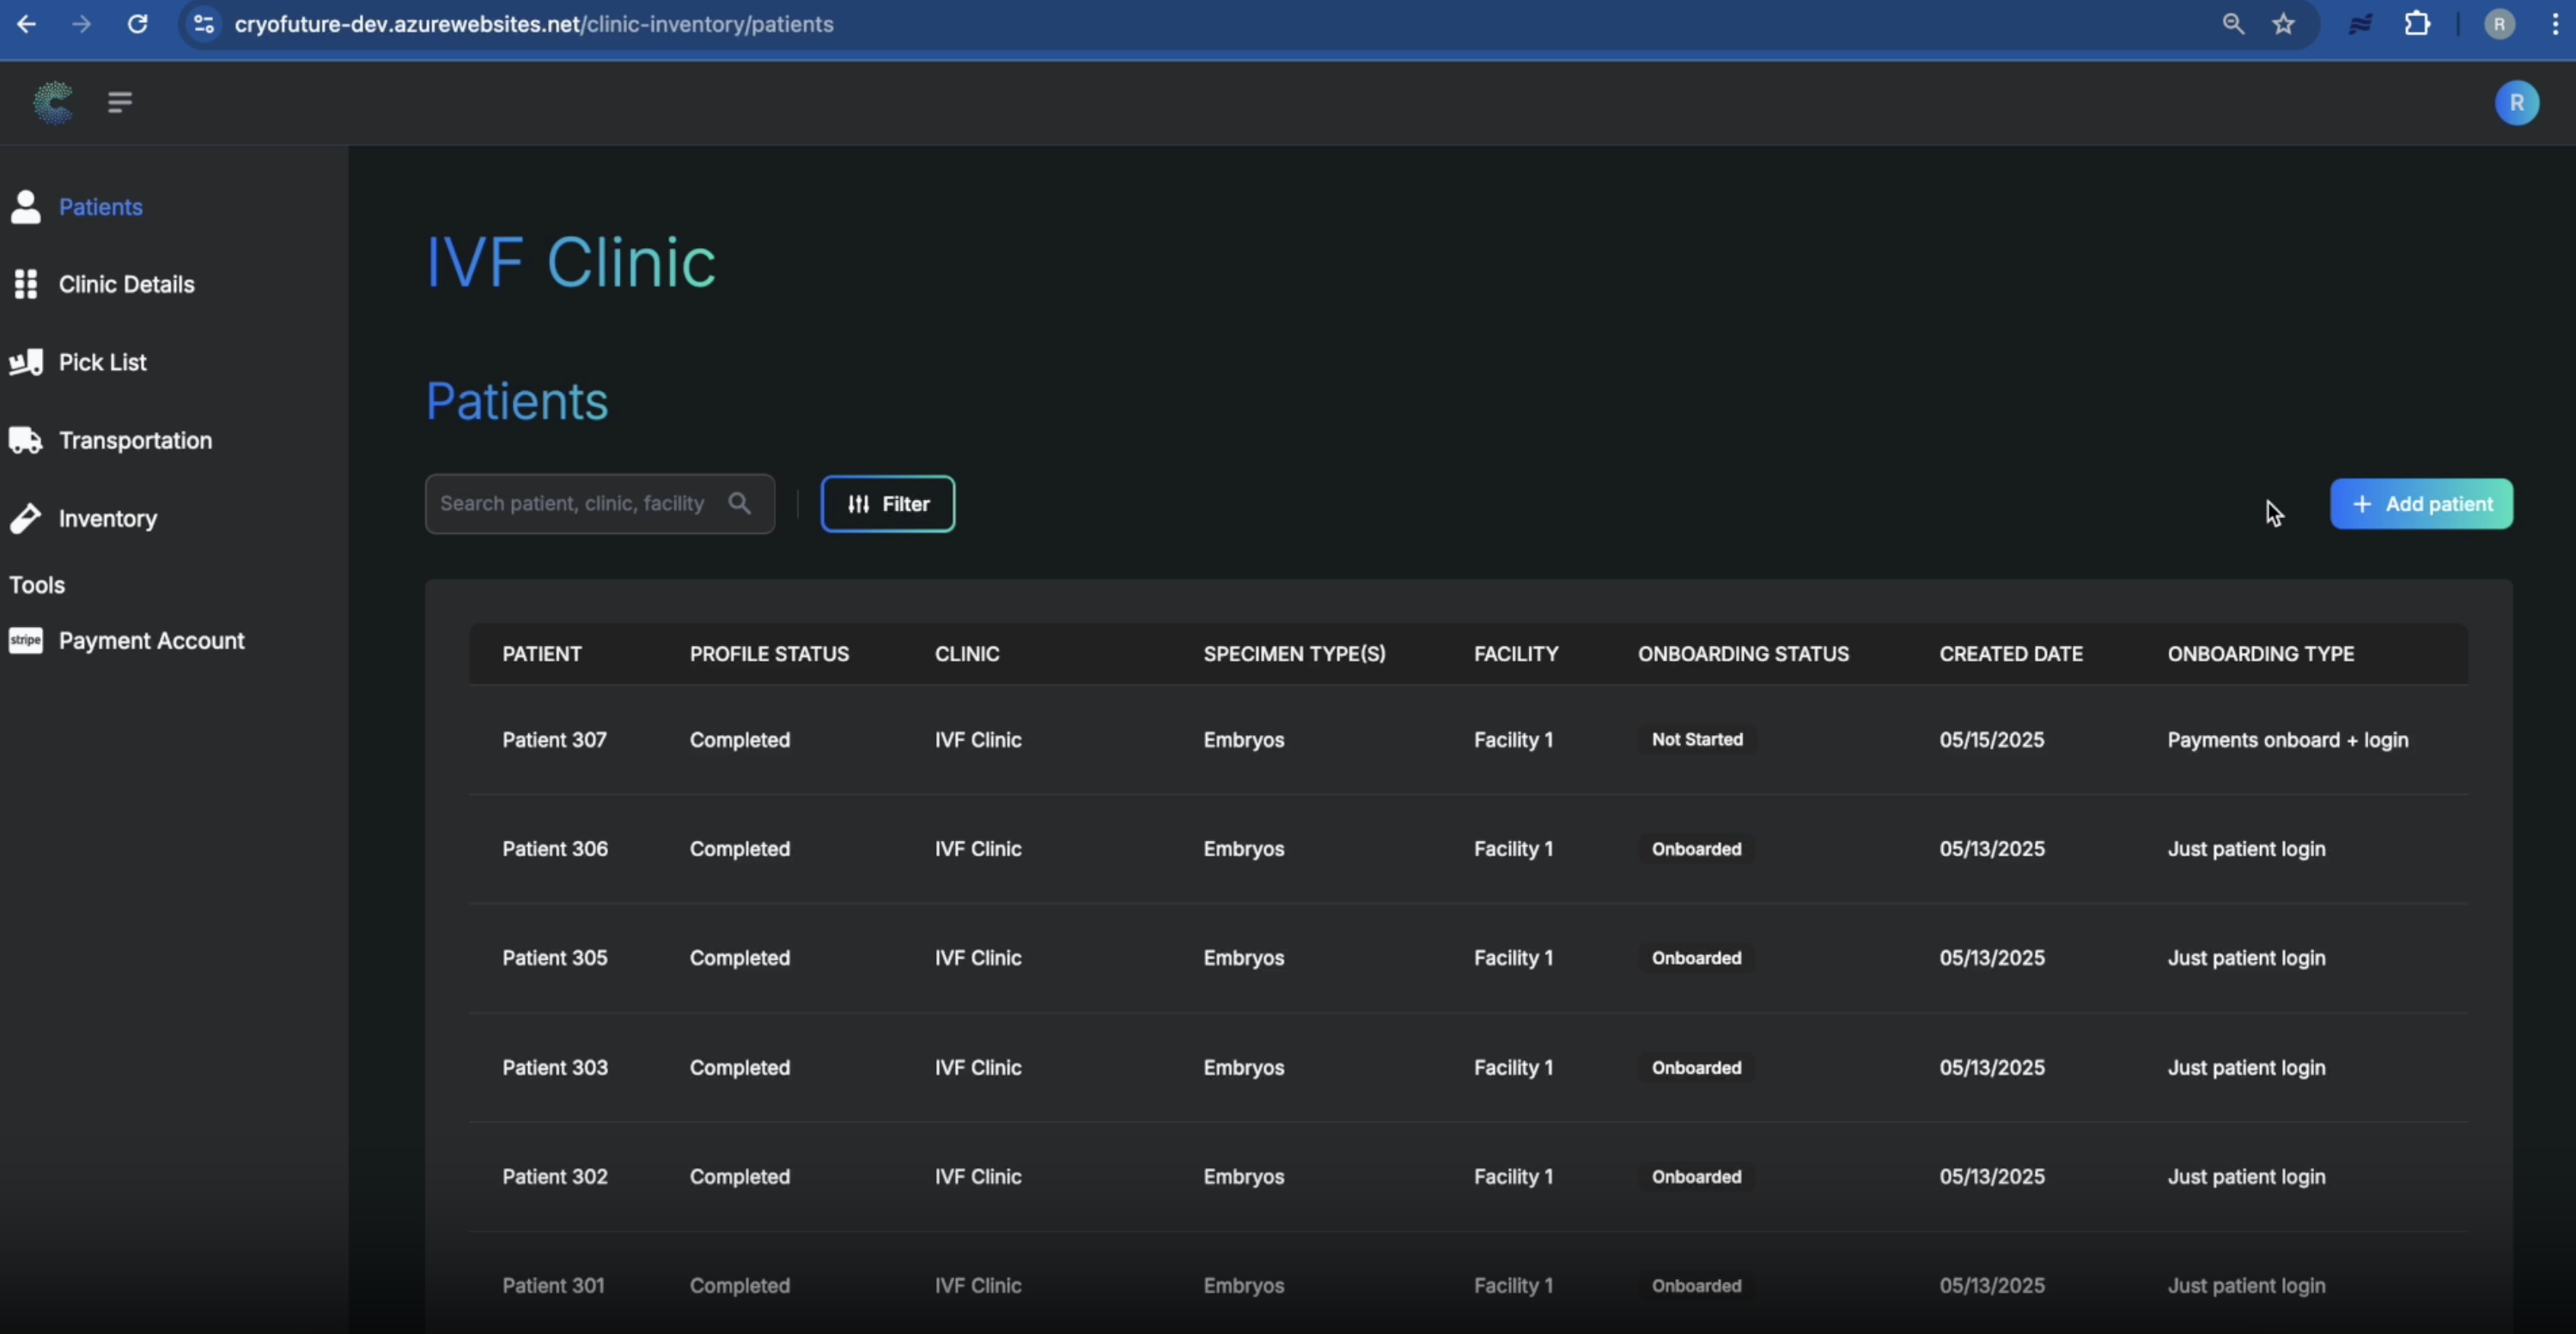Reload the page with browser refresh icon
The image size is (2576, 1334).
(138, 24)
